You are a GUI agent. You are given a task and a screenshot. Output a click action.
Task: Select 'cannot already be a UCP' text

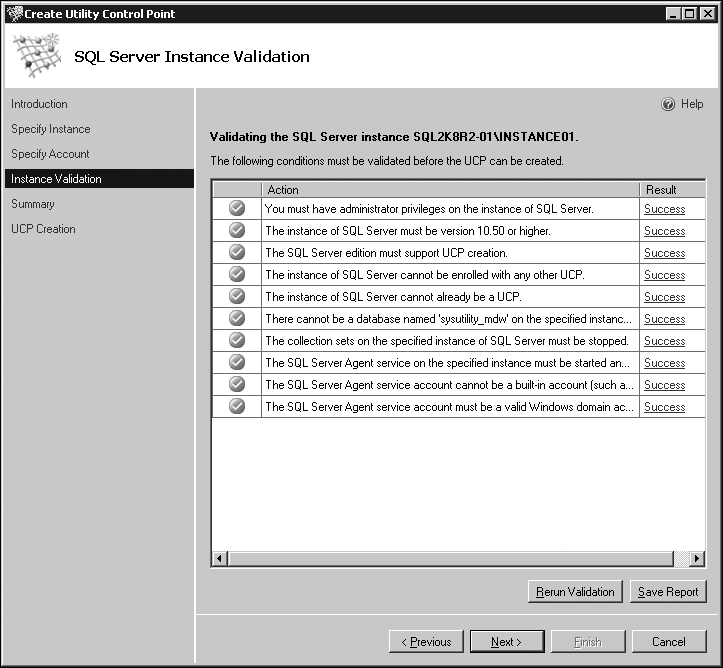pos(393,297)
